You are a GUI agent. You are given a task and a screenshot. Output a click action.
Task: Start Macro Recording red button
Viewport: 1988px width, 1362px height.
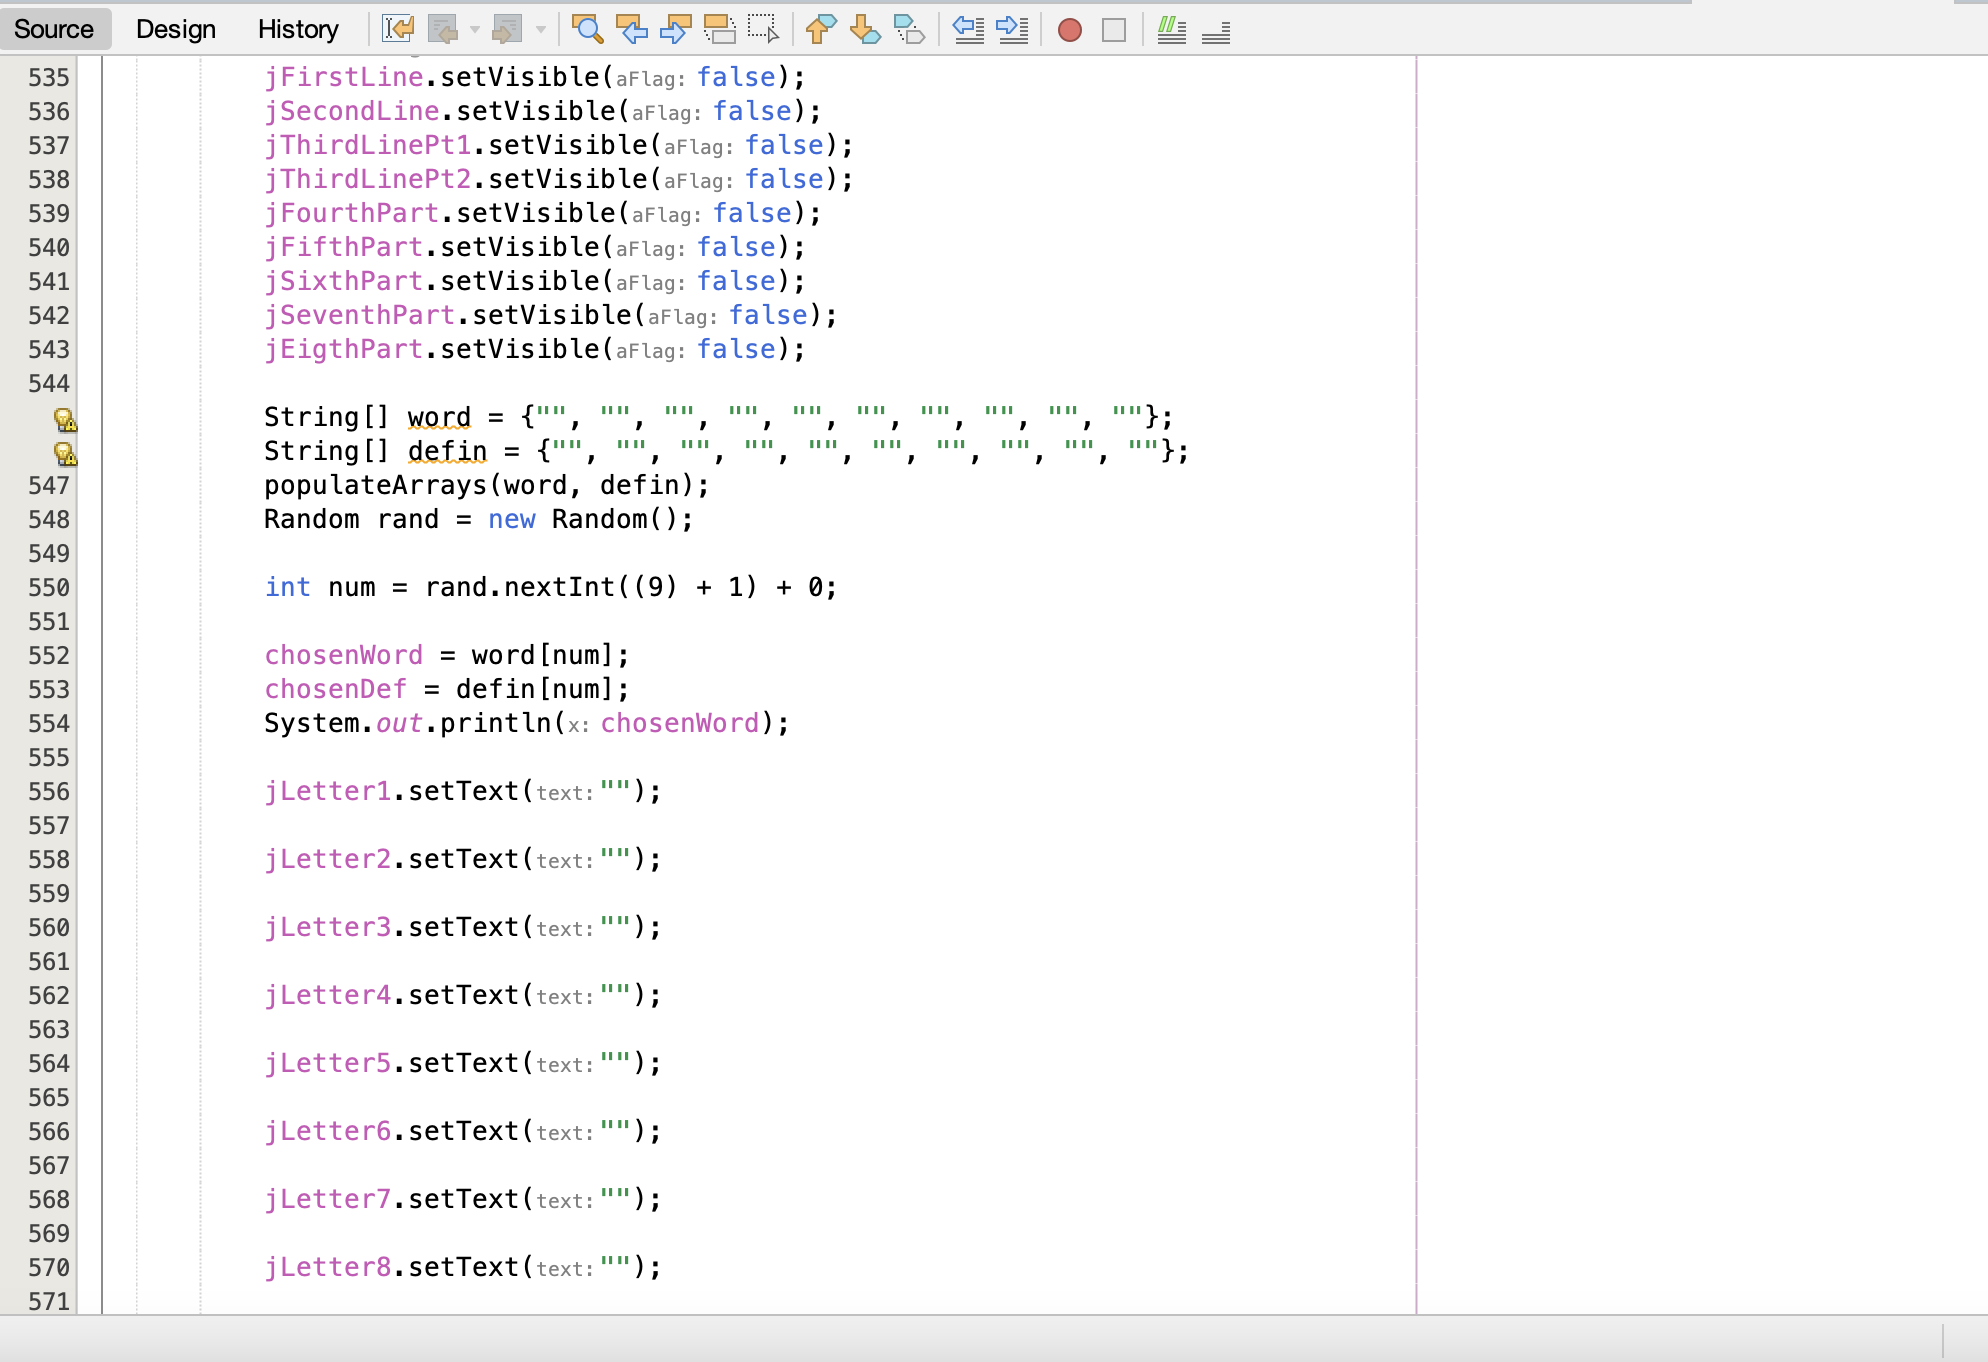click(1069, 30)
